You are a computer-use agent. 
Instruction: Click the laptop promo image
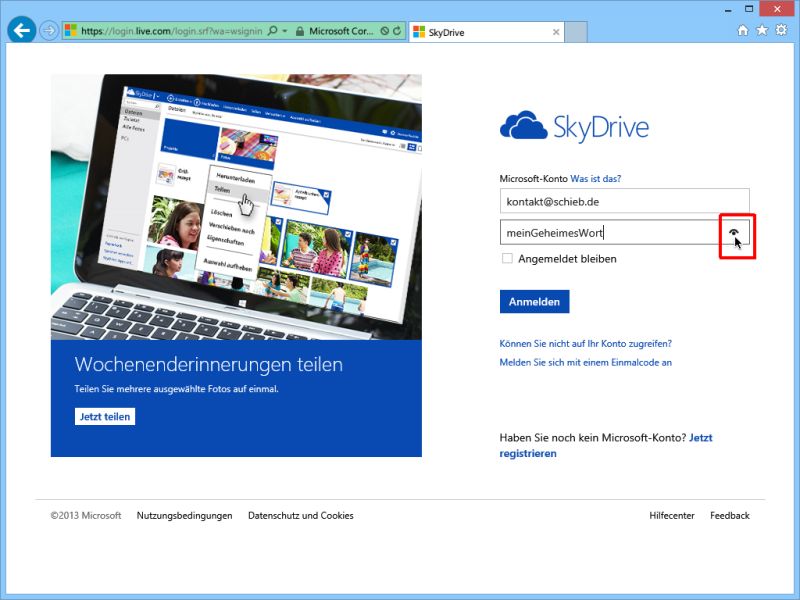pyautogui.click(x=236, y=207)
